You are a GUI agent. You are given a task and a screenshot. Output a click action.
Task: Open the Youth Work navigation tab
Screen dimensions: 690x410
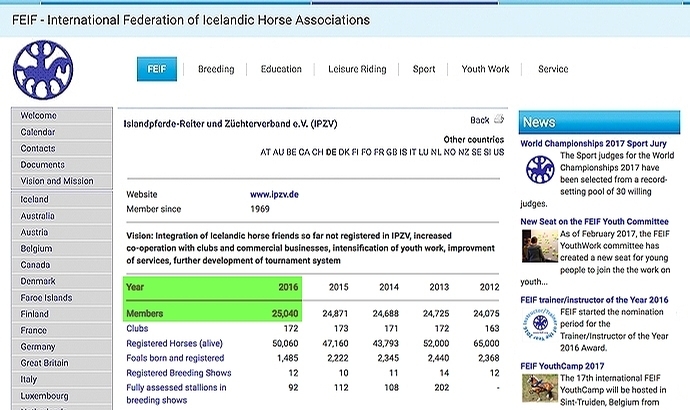(x=485, y=69)
